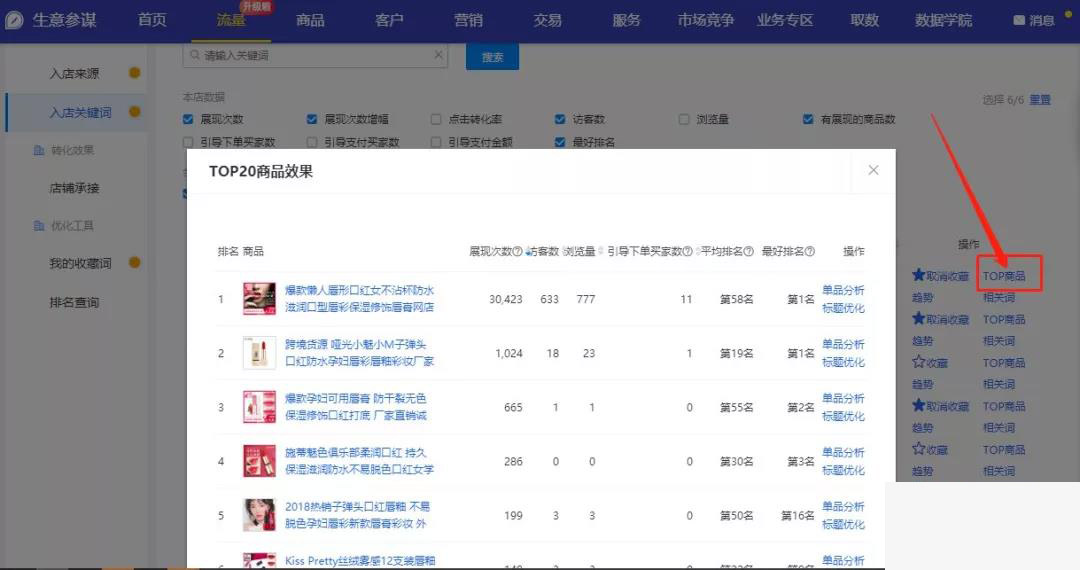Clear search box with the X icon
Screen dimensions: 1080x570
point(438,56)
